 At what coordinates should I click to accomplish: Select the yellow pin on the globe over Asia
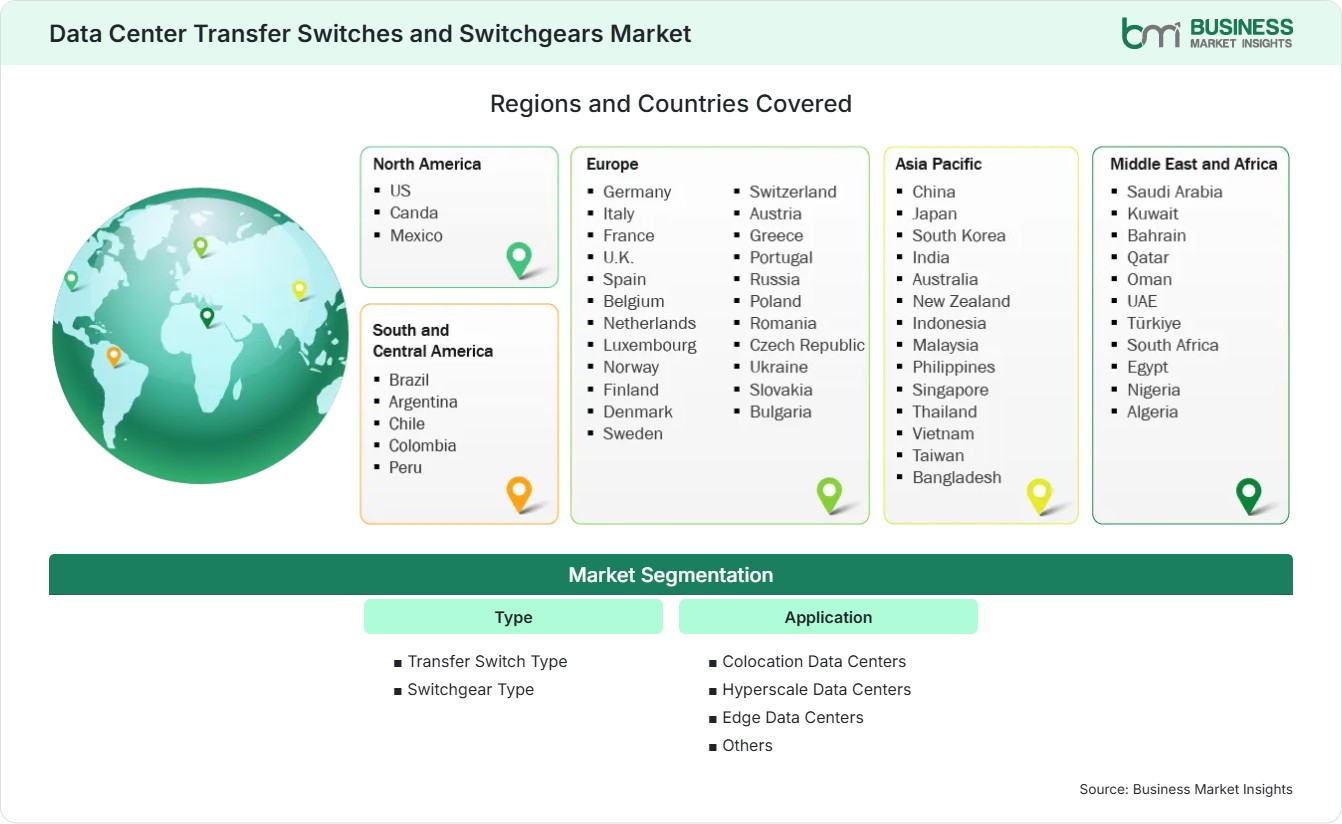[299, 289]
